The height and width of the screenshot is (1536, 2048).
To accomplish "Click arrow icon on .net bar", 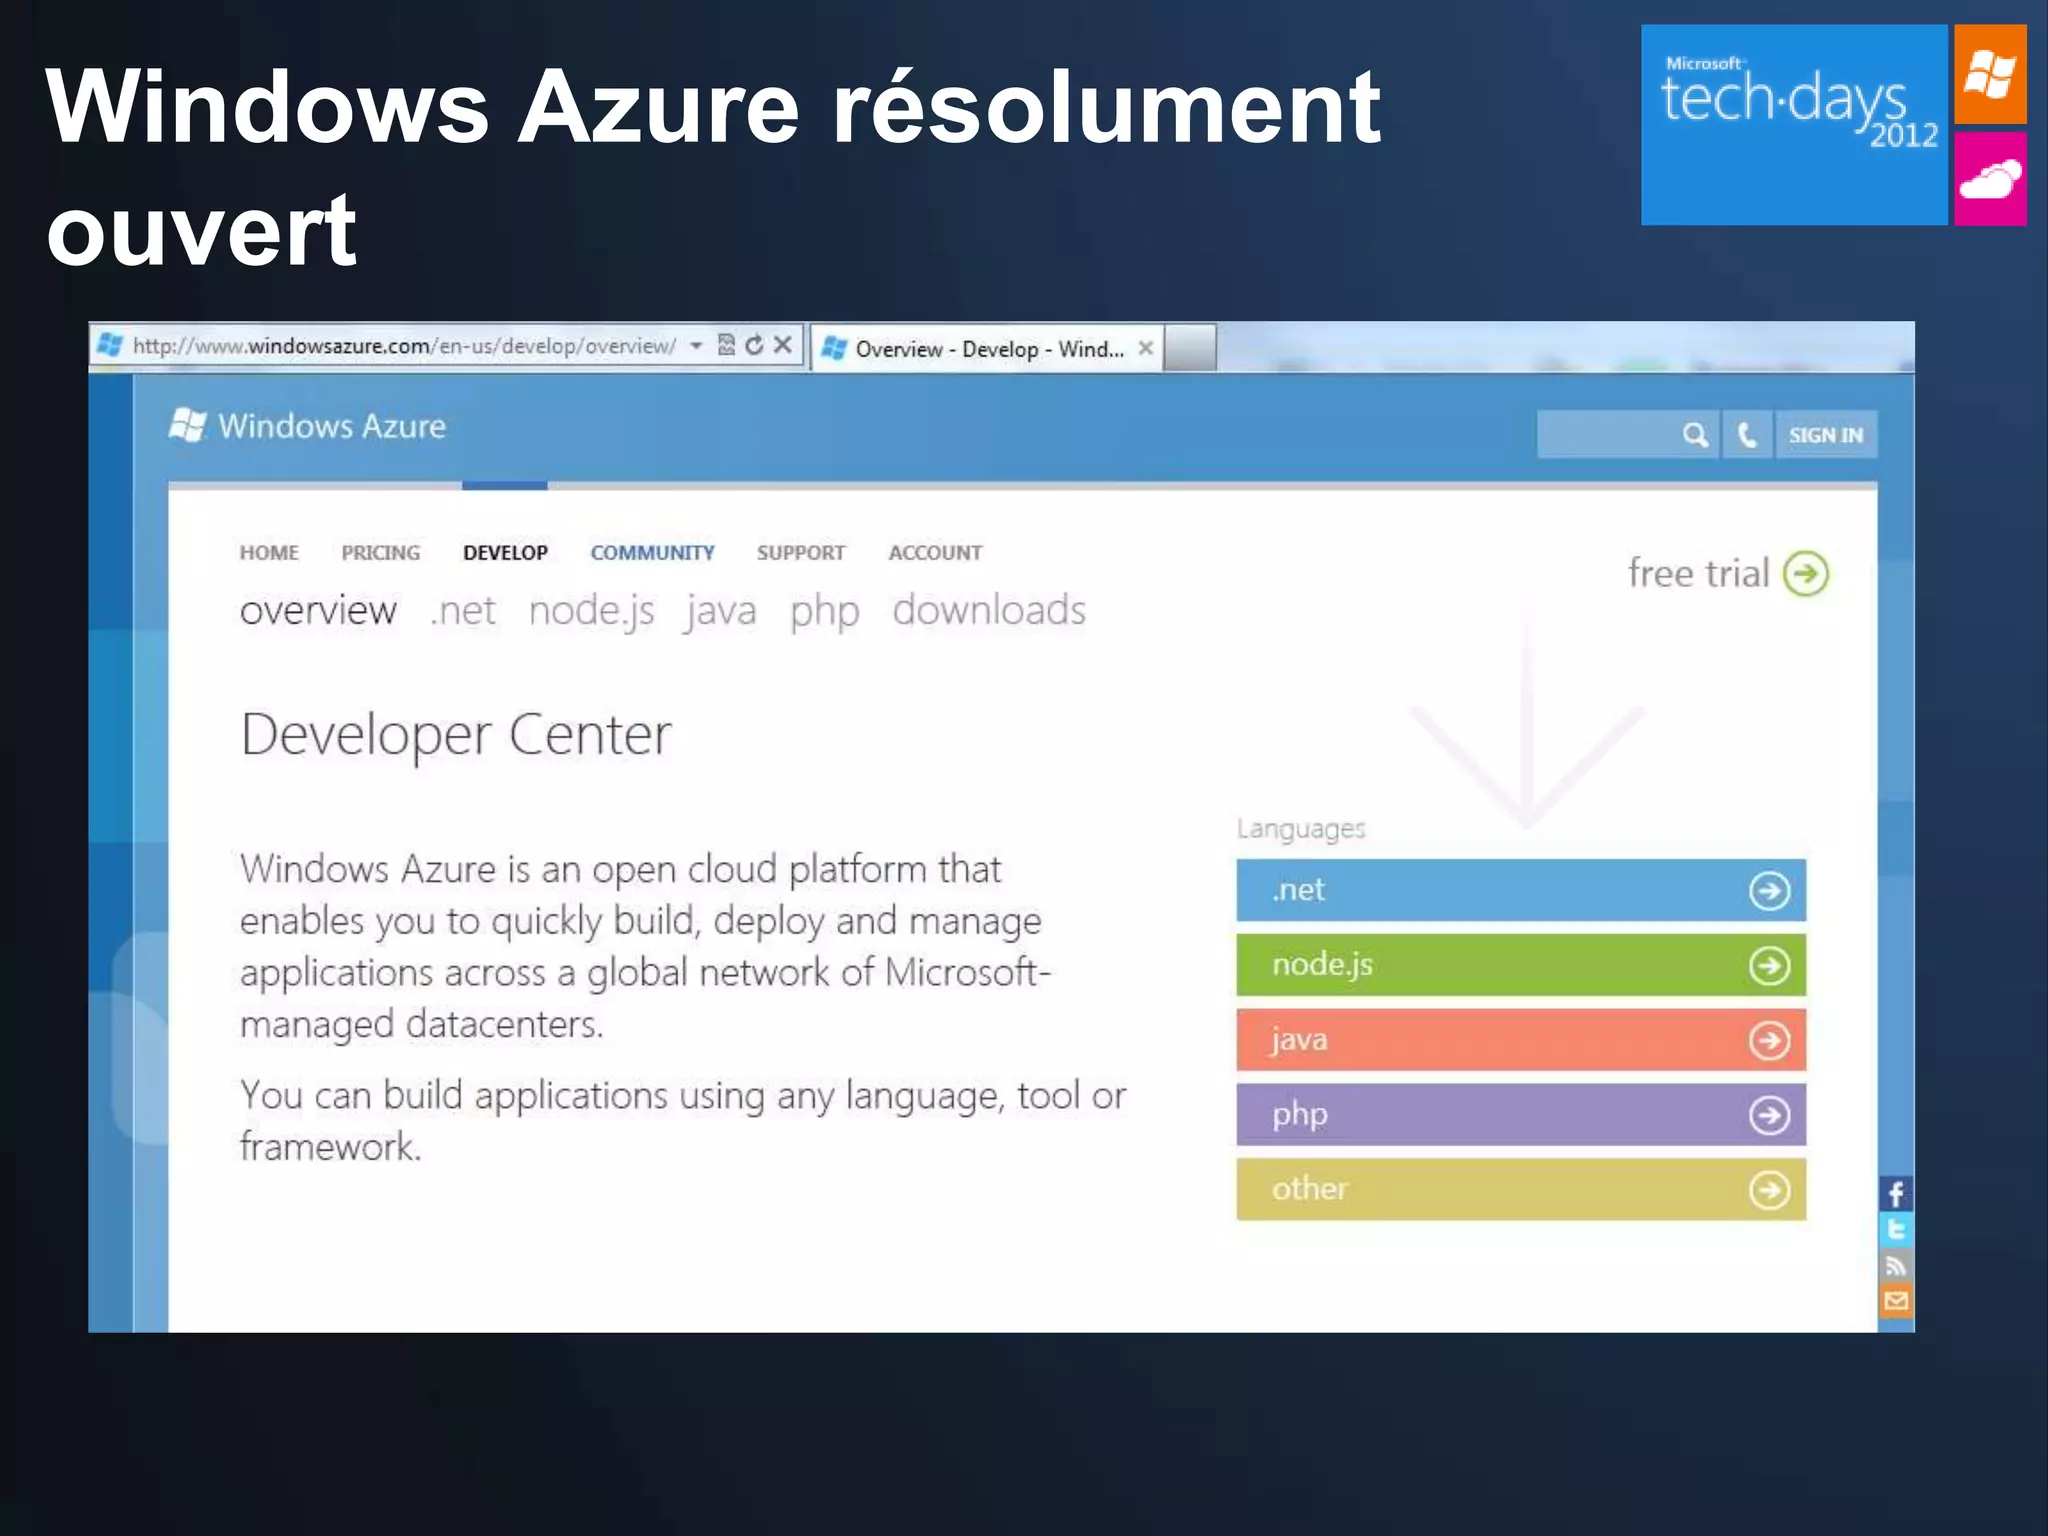I will pos(1769,890).
